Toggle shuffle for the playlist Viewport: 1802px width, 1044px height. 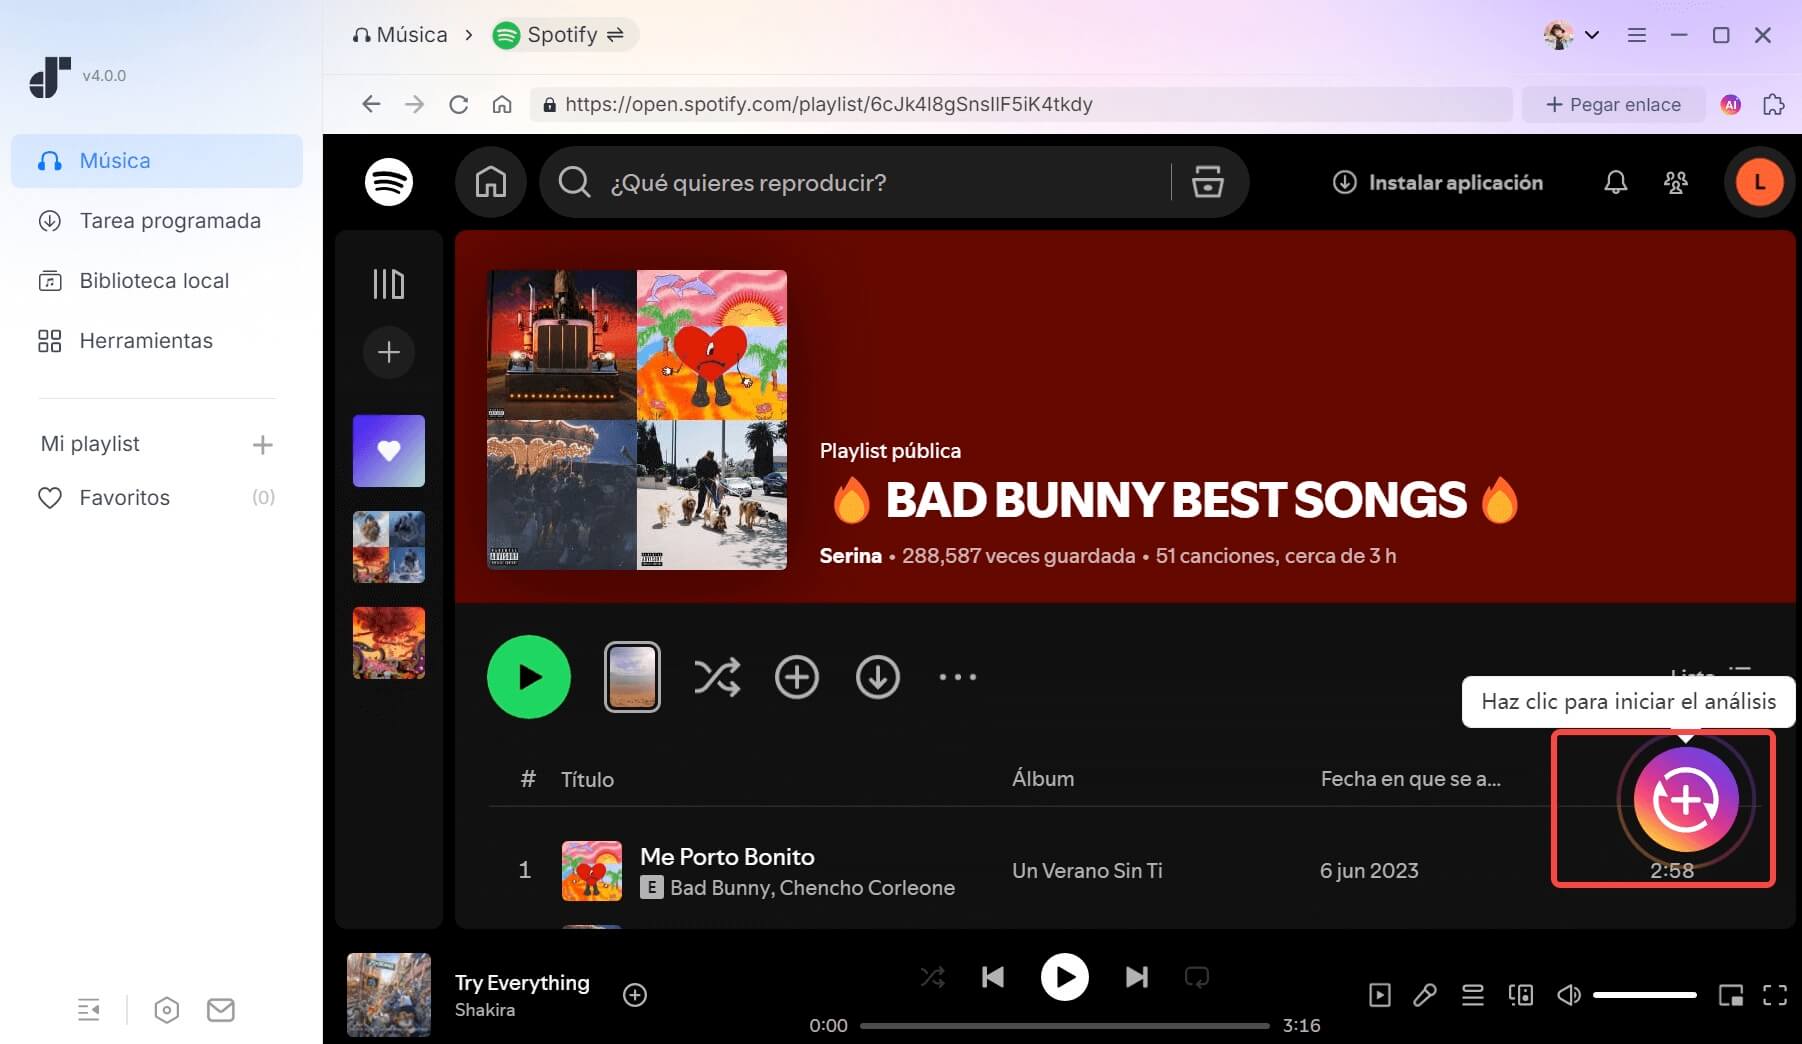click(717, 677)
